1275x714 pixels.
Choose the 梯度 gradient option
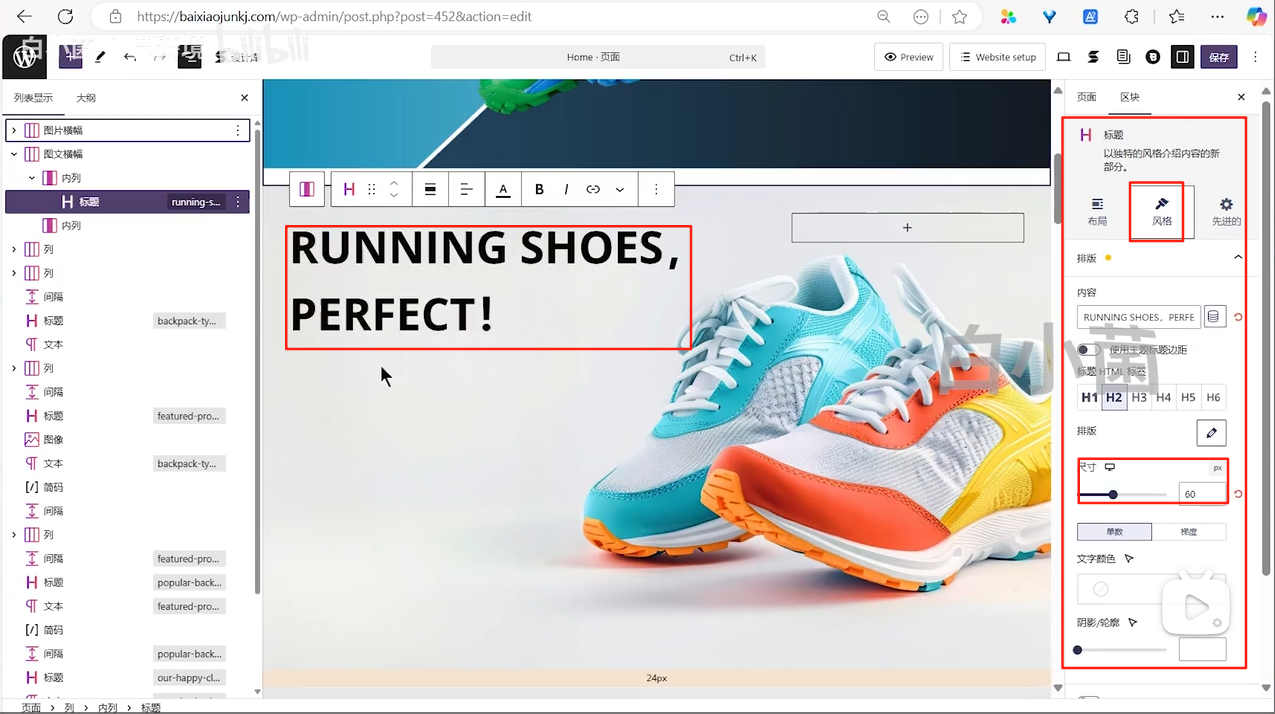pyautogui.click(x=1189, y=532)
